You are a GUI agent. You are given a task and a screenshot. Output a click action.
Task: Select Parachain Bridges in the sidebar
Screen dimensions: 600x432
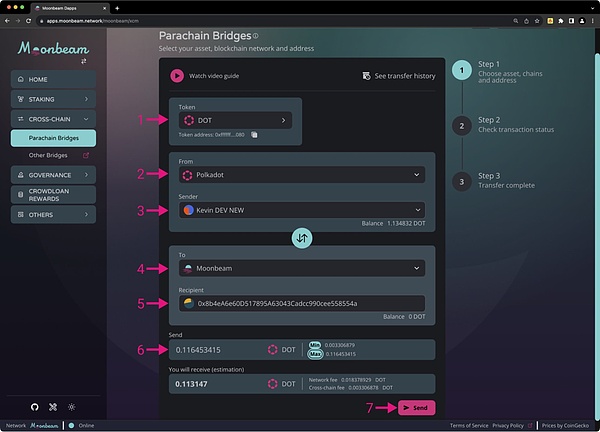[54, 137]
